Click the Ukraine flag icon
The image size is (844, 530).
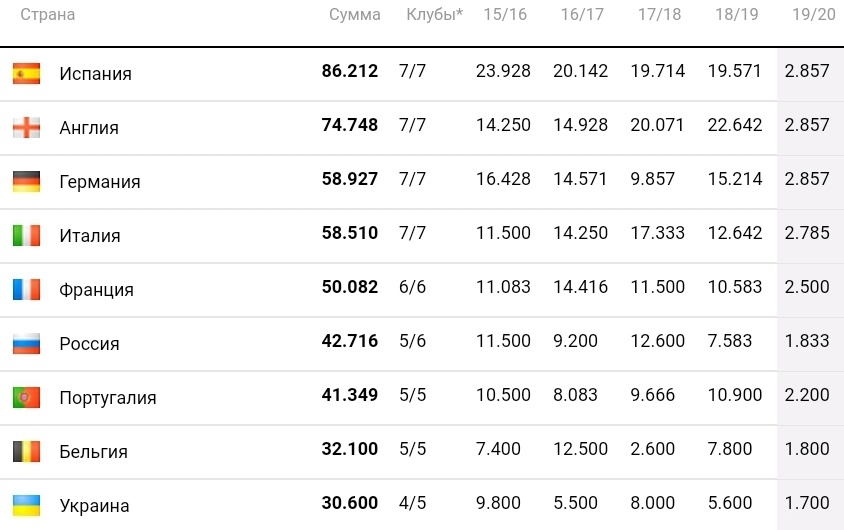coord(26,505)
